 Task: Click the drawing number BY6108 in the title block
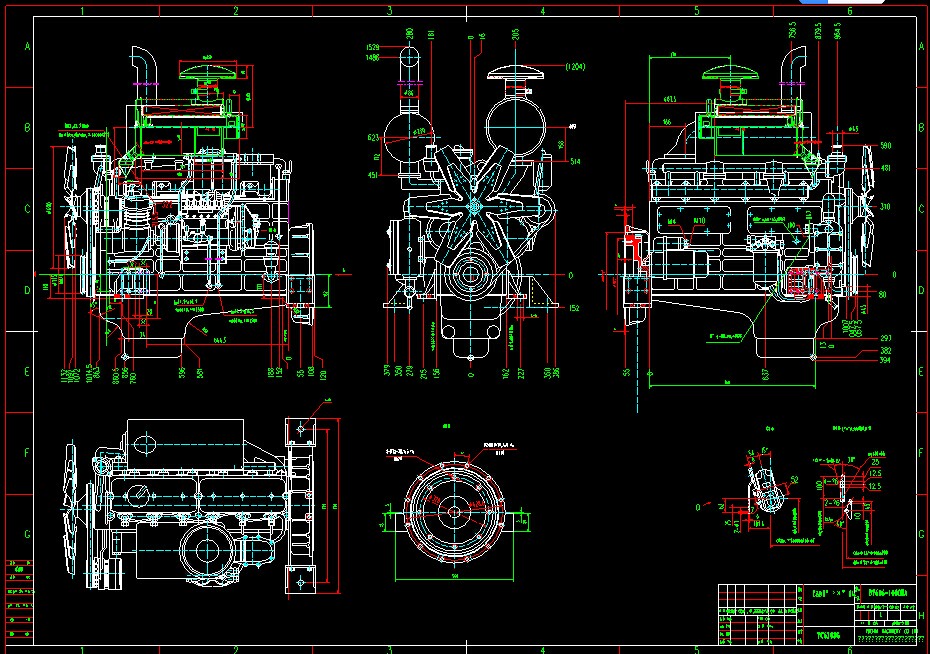coord(889,593)
